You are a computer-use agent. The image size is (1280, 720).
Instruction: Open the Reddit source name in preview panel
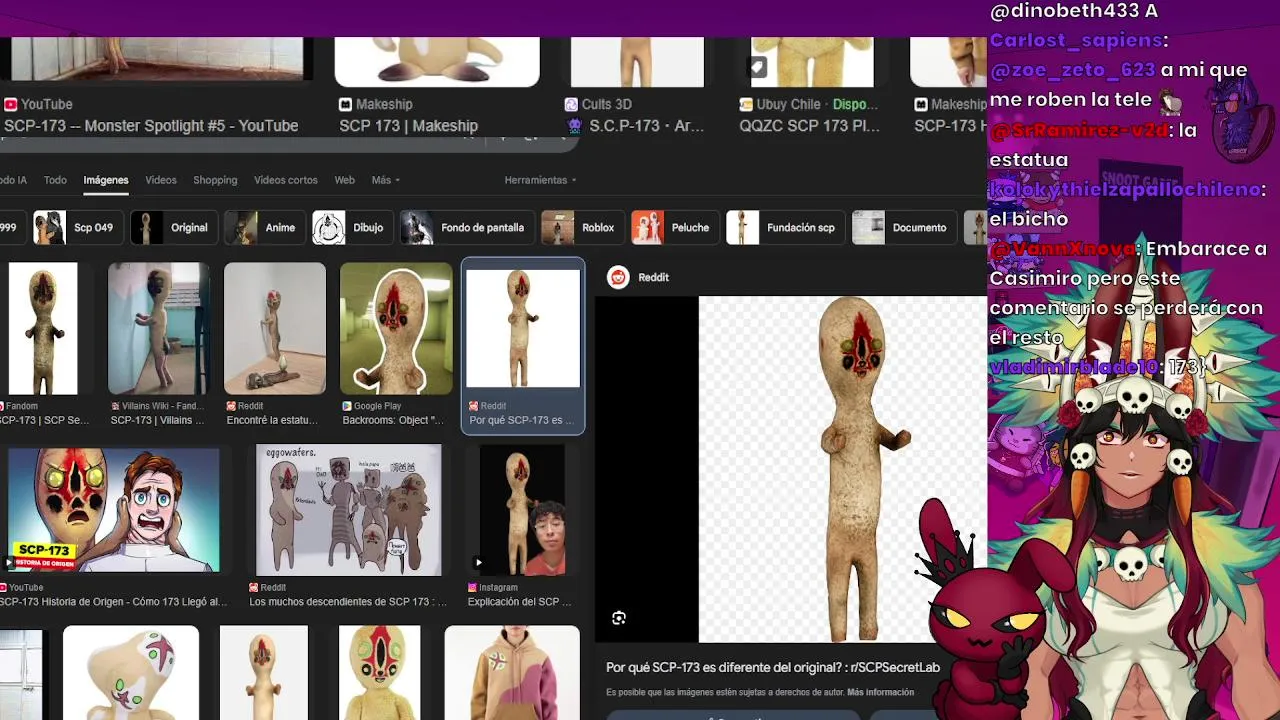653,277
